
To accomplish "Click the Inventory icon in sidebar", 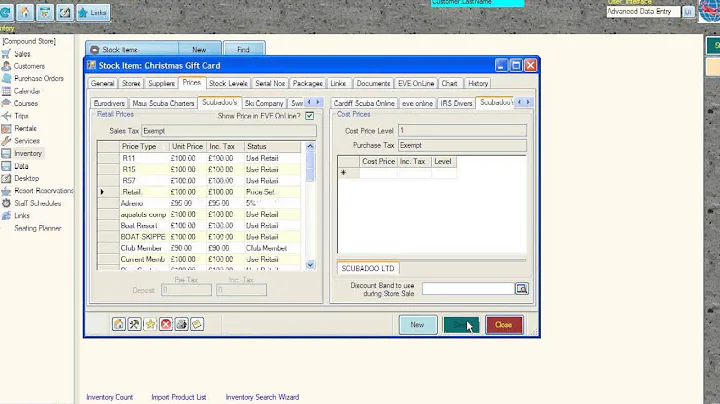I will point(6,153).
